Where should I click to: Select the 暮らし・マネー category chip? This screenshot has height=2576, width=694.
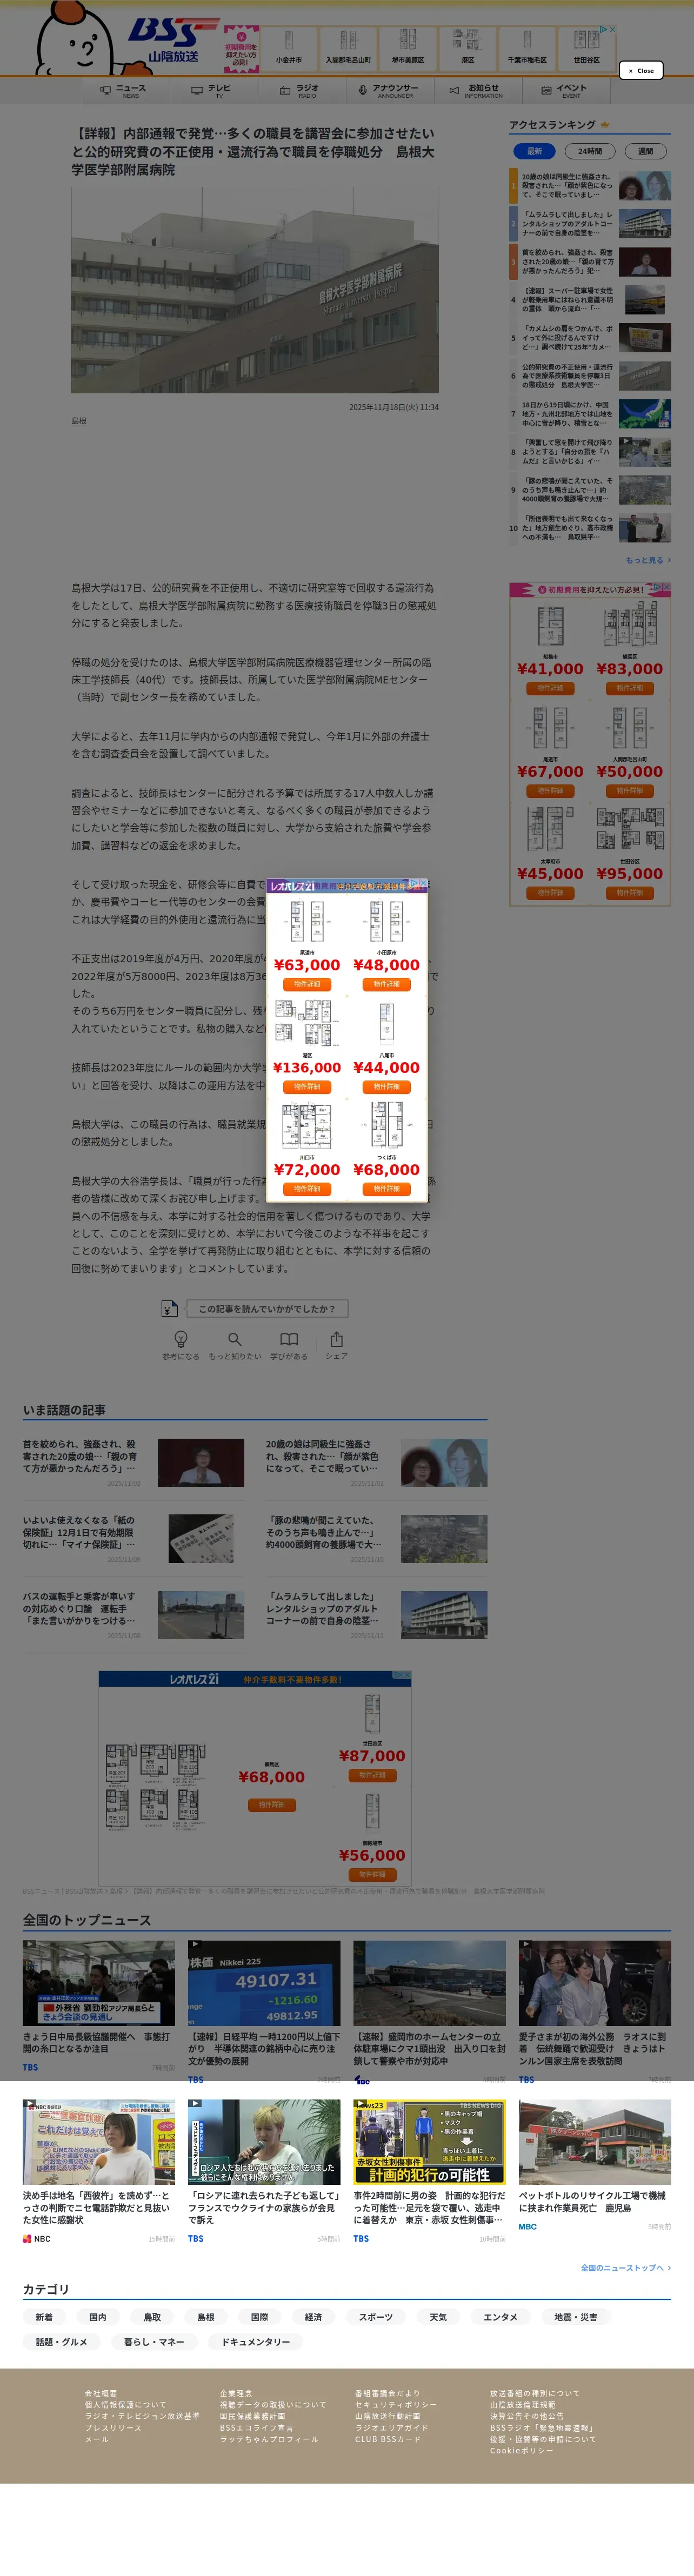tap(154, 2342)
